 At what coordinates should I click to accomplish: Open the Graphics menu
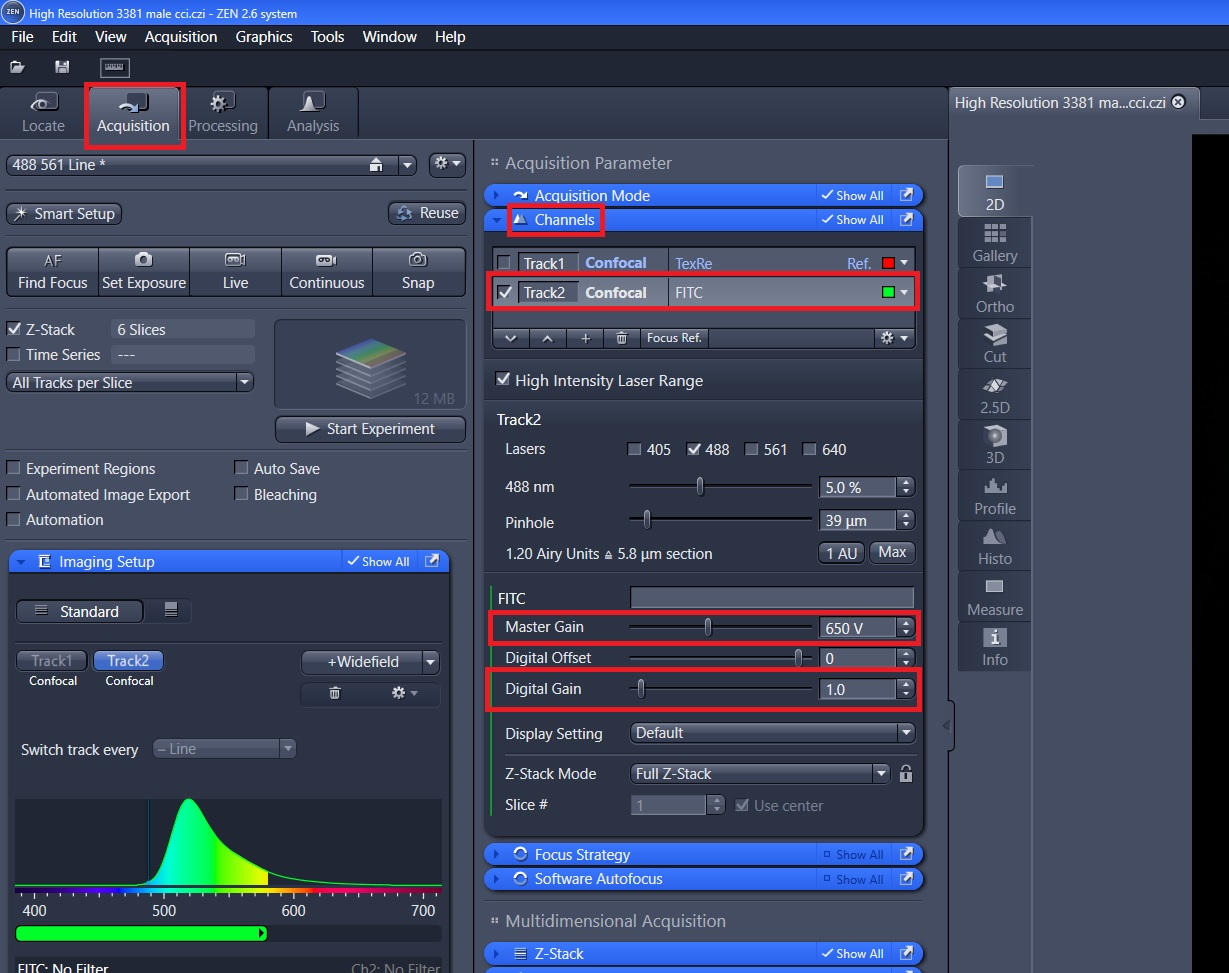(264, 37)
